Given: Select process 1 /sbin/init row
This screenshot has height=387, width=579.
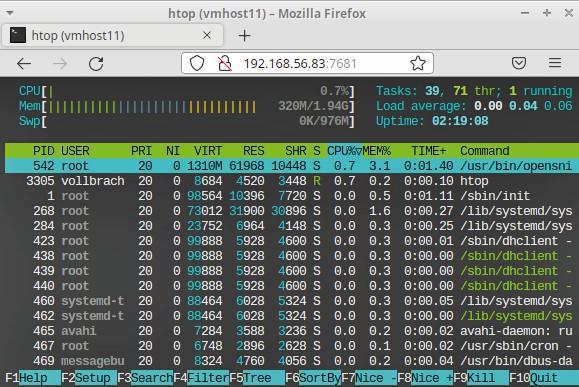Looking at the screenshot, I should 292,196.
